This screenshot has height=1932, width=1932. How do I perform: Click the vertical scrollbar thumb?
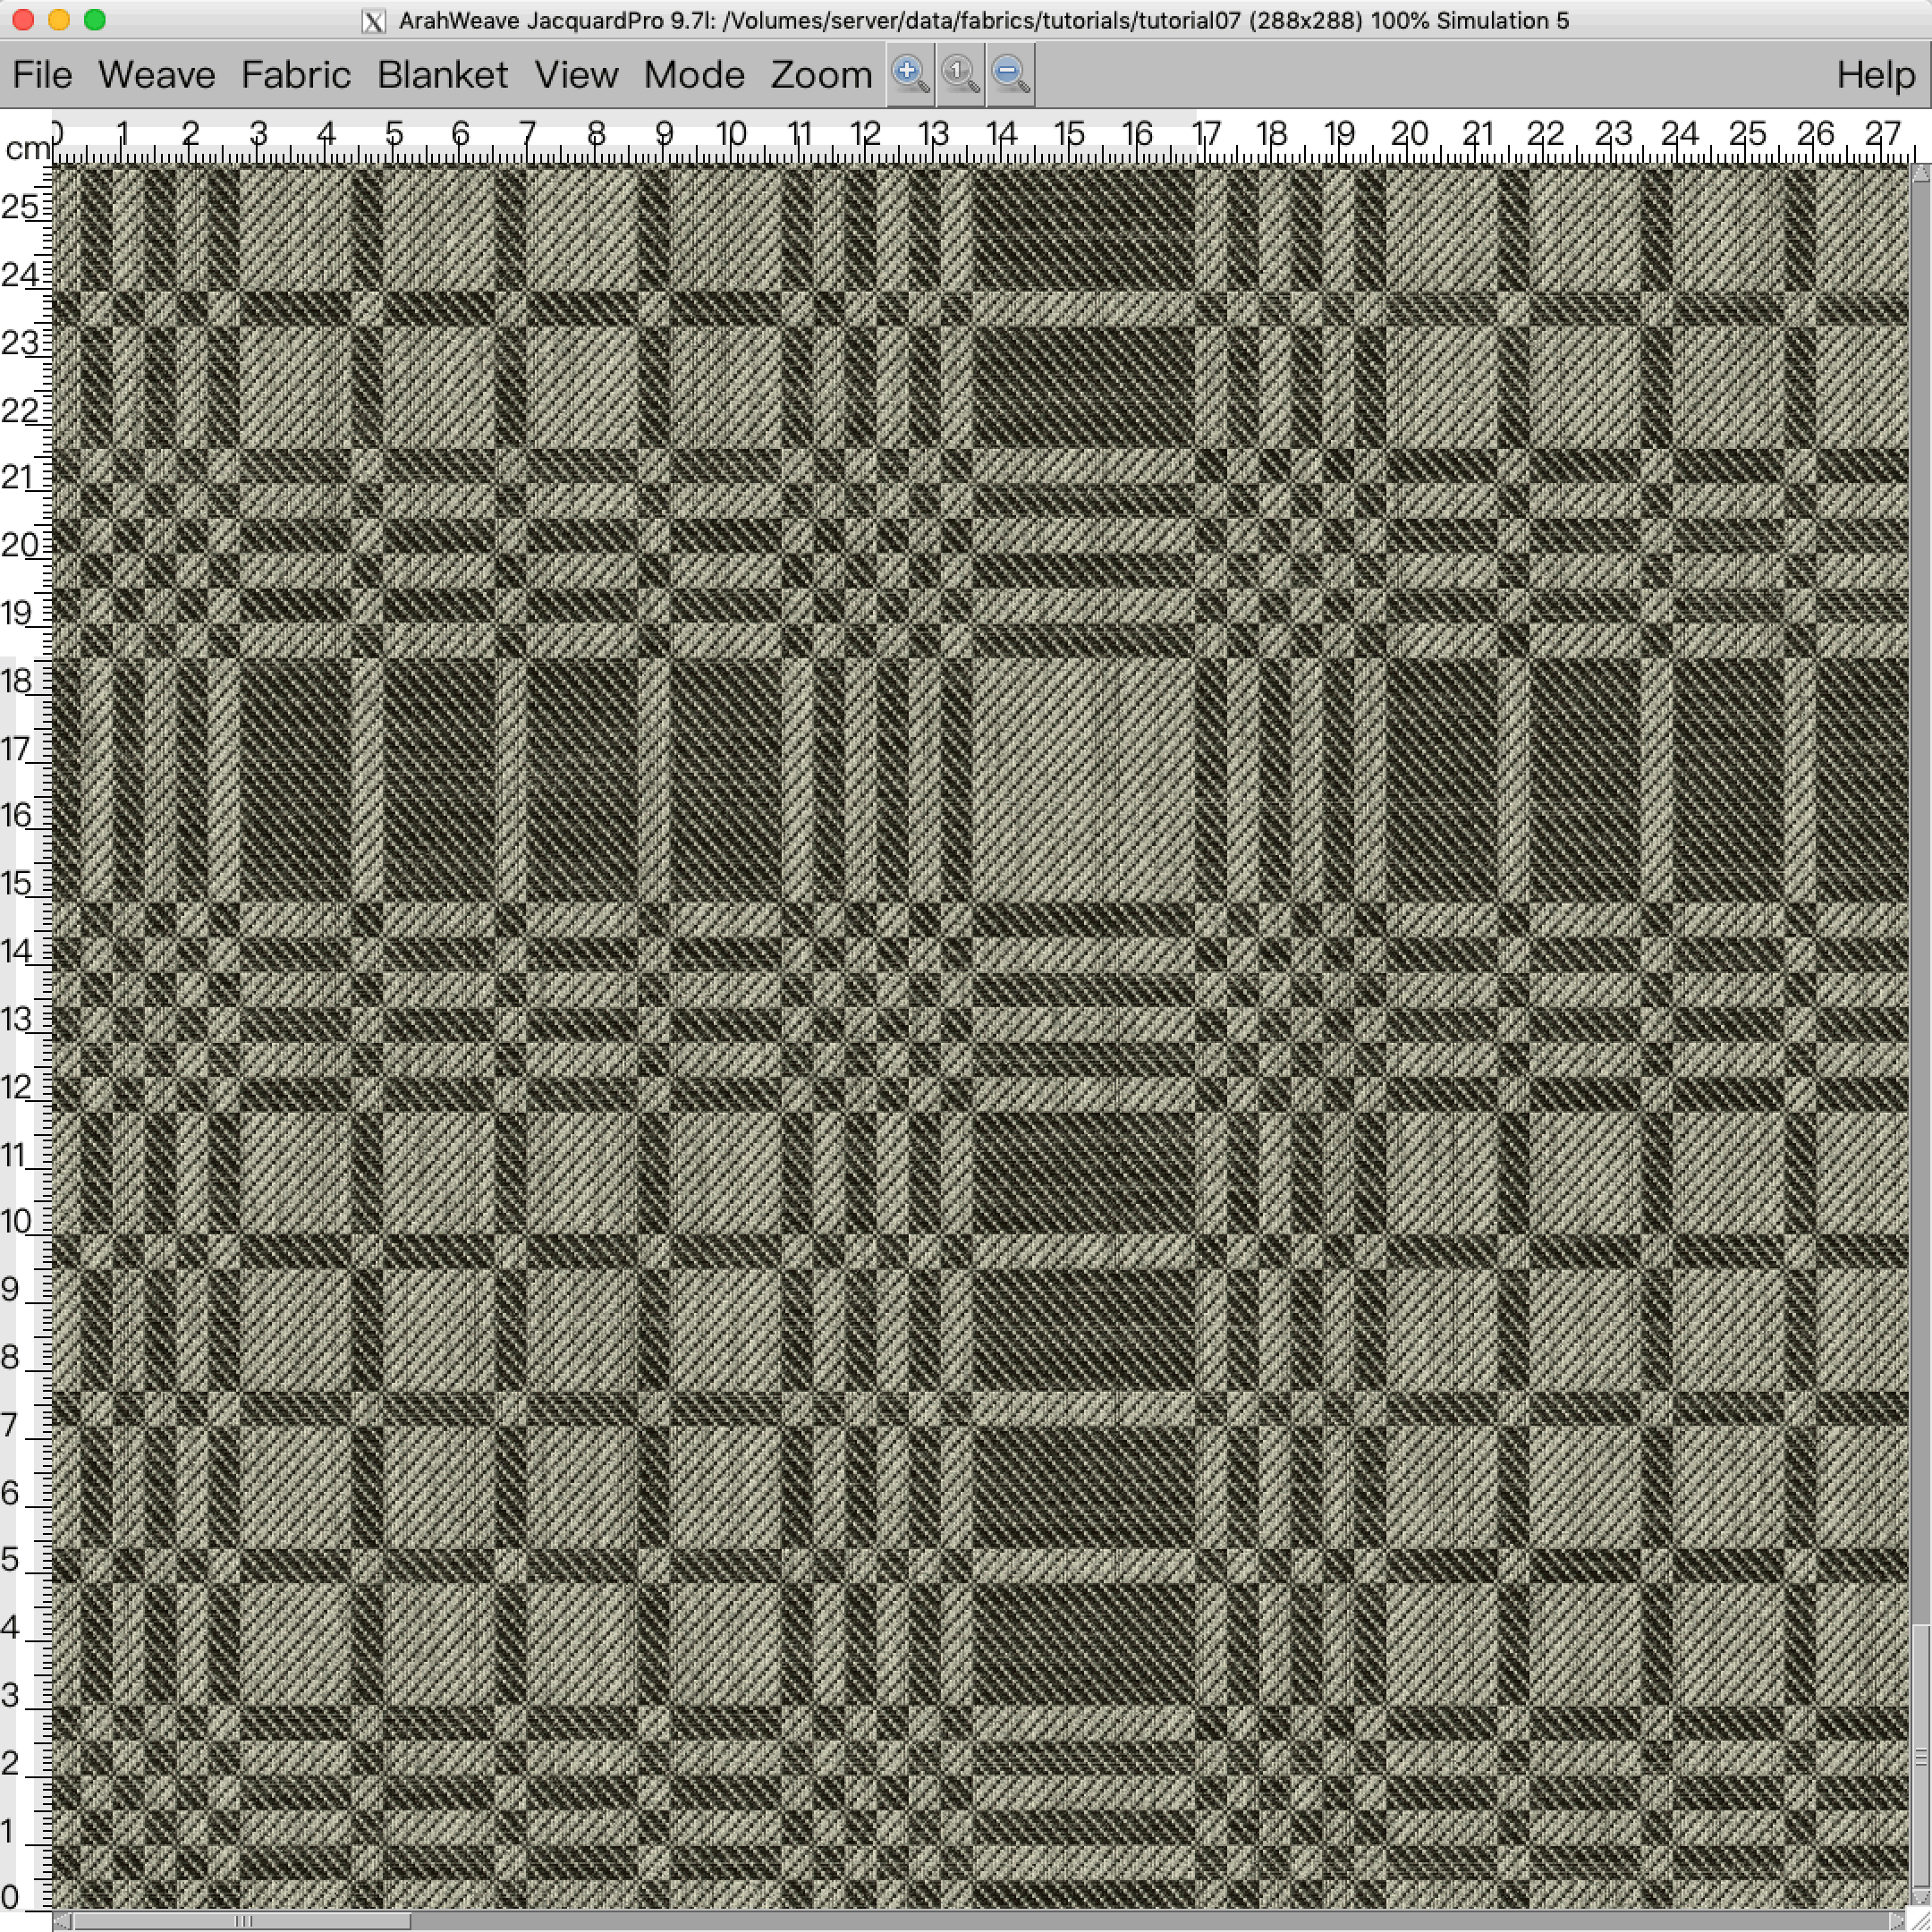point(1921,1757)
